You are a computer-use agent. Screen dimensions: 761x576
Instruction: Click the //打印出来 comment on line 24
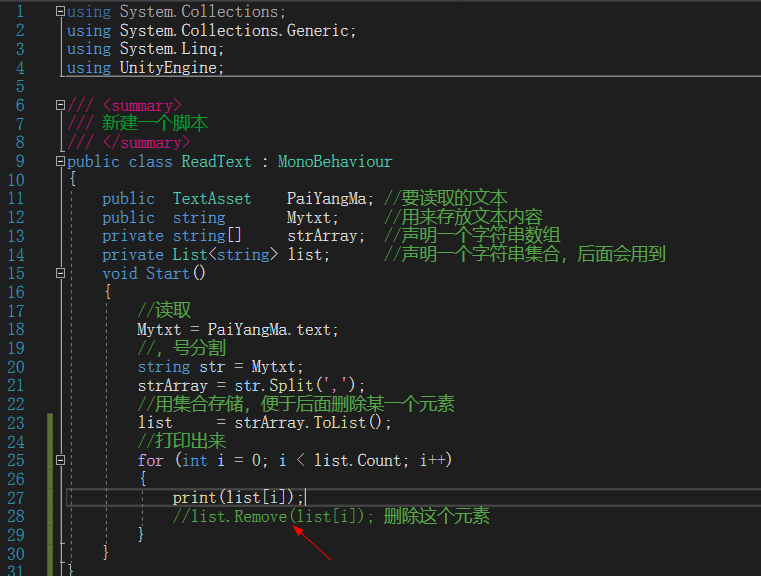(x=182, y=441)
